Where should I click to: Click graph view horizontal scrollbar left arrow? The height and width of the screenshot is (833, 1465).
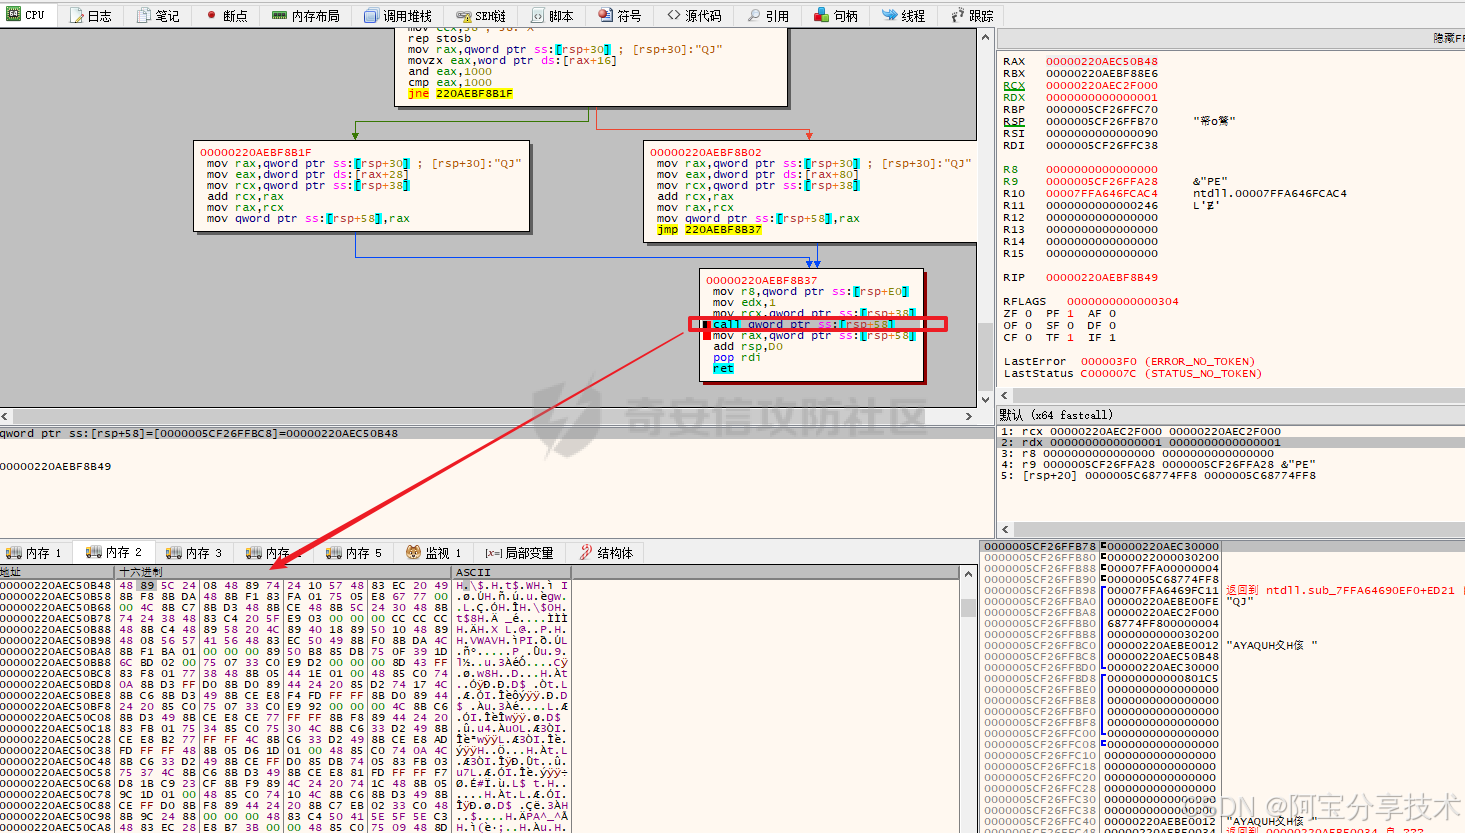pyautogui.click(x=5, y=416)
